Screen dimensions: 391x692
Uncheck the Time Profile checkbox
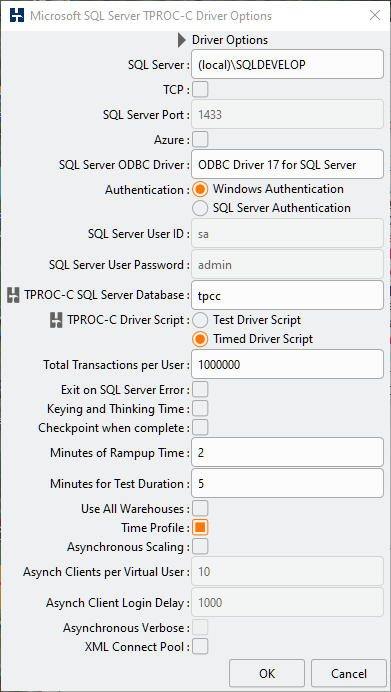(200, 527)
